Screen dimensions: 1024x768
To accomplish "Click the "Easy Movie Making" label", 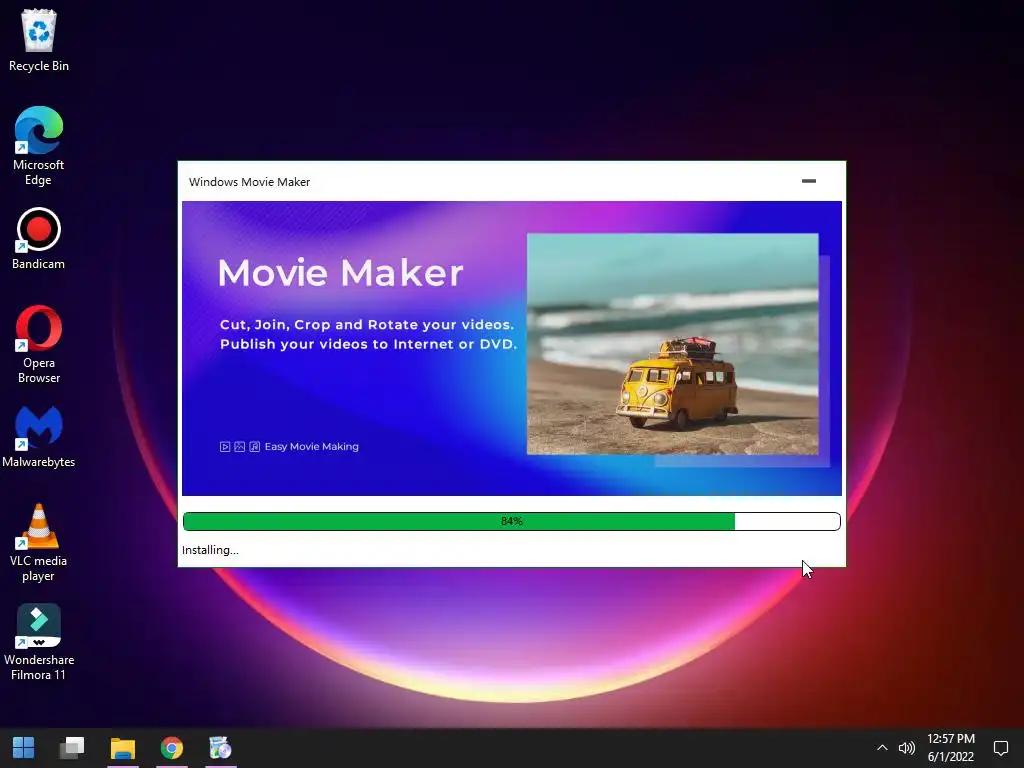I will [x=312, y=447].
